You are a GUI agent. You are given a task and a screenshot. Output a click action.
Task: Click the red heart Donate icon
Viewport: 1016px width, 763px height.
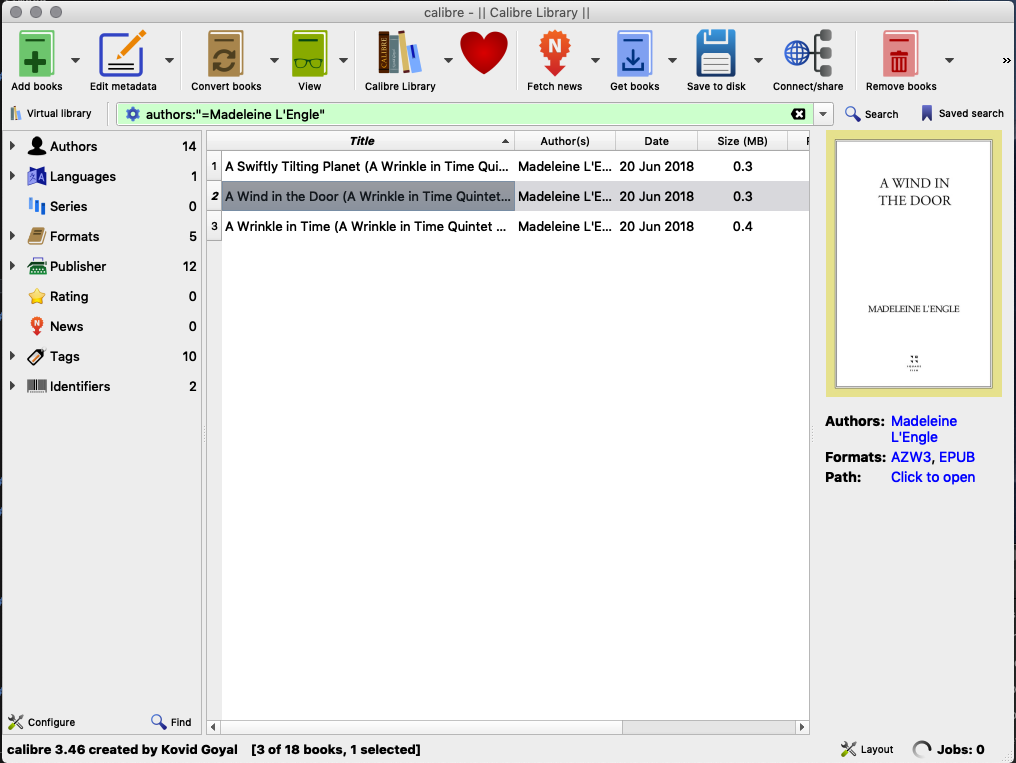[484, 54]
